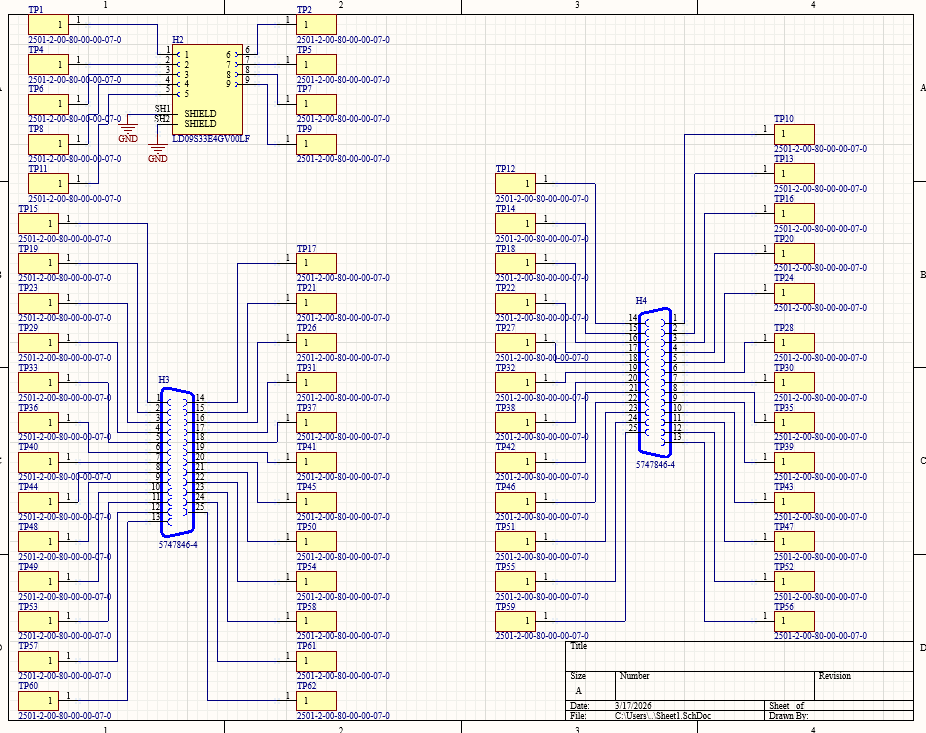Select test point TP12 component
Screen dimensions: 926x733
[516, 184]
